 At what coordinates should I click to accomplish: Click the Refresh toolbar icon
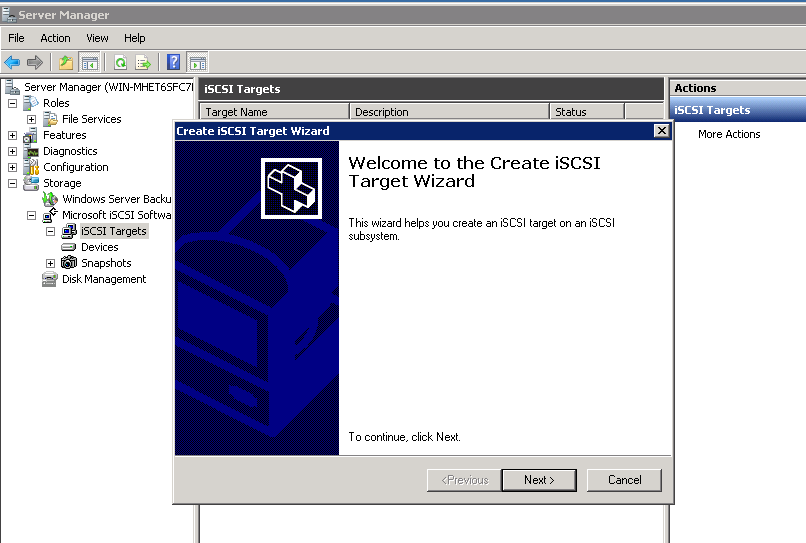[x=121, y=62]
